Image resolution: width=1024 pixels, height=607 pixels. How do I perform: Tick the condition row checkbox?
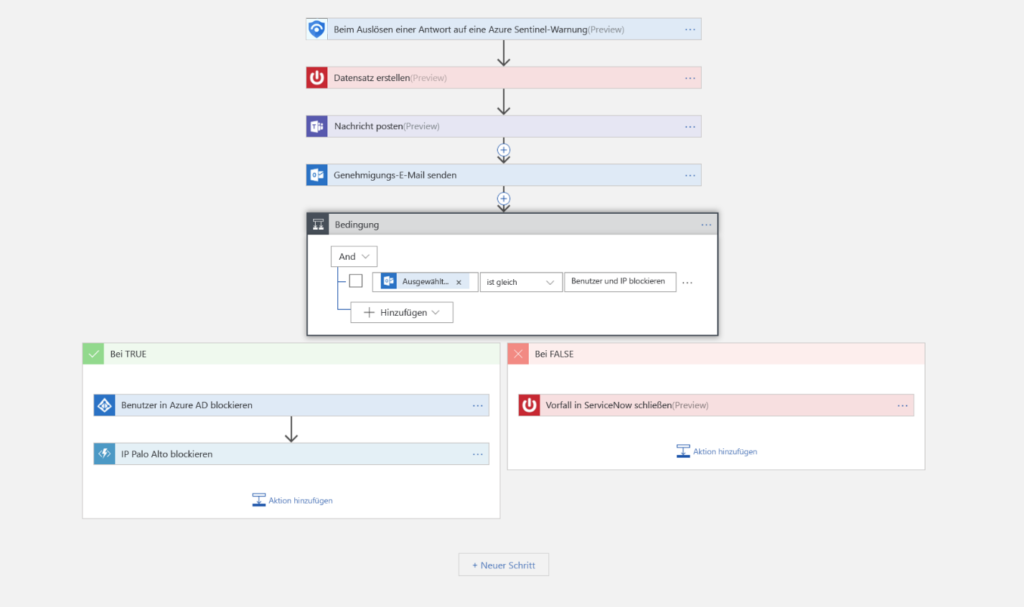(x=356, y=281)
